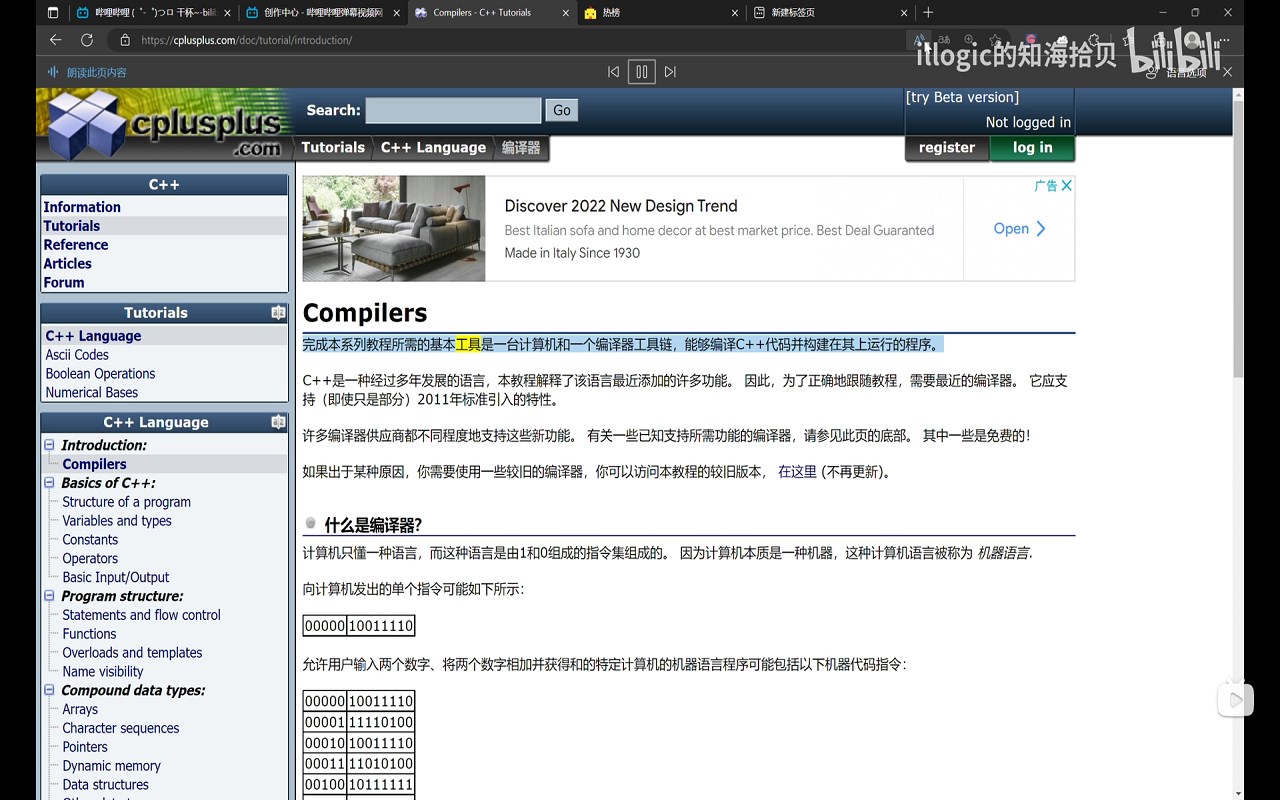Viewport: 1280px width, 800px height.
Task: Click the cplusplus.com logo
Action: click(x=164, y=125)
